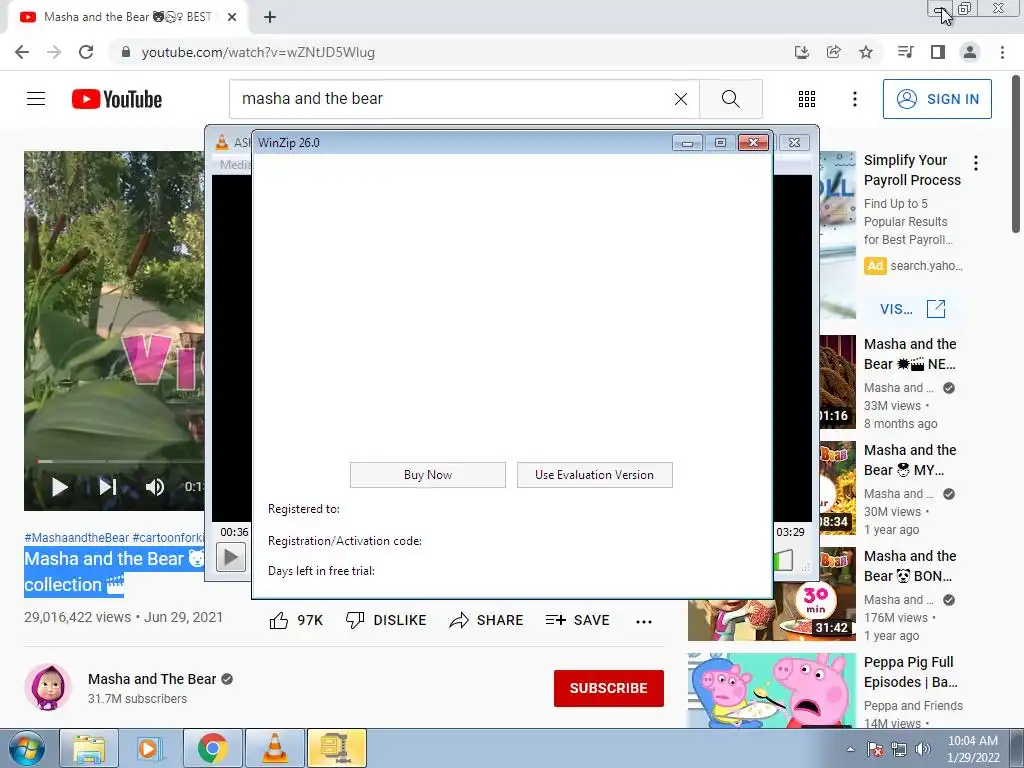Image resolution: width=1024 pixels, height=768 pixels.
Task: Mute the YouTube player volume
Action: point(155,487)
